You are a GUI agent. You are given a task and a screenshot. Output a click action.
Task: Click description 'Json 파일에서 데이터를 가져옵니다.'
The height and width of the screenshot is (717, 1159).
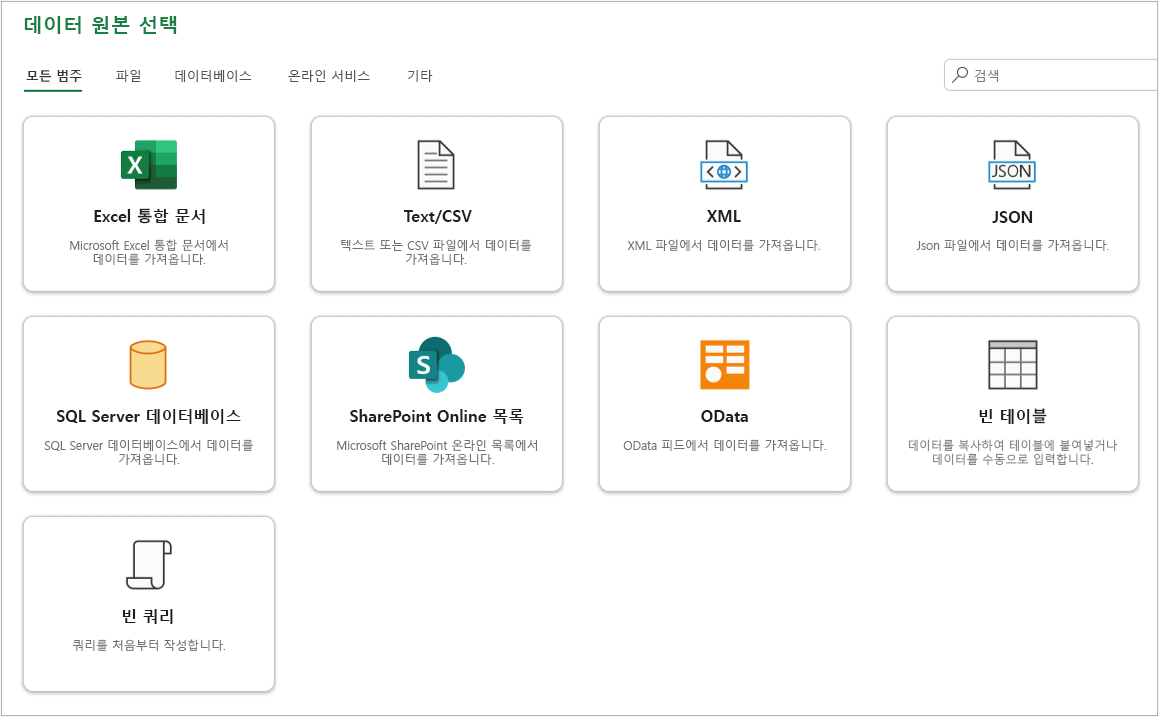[1013, 245]
